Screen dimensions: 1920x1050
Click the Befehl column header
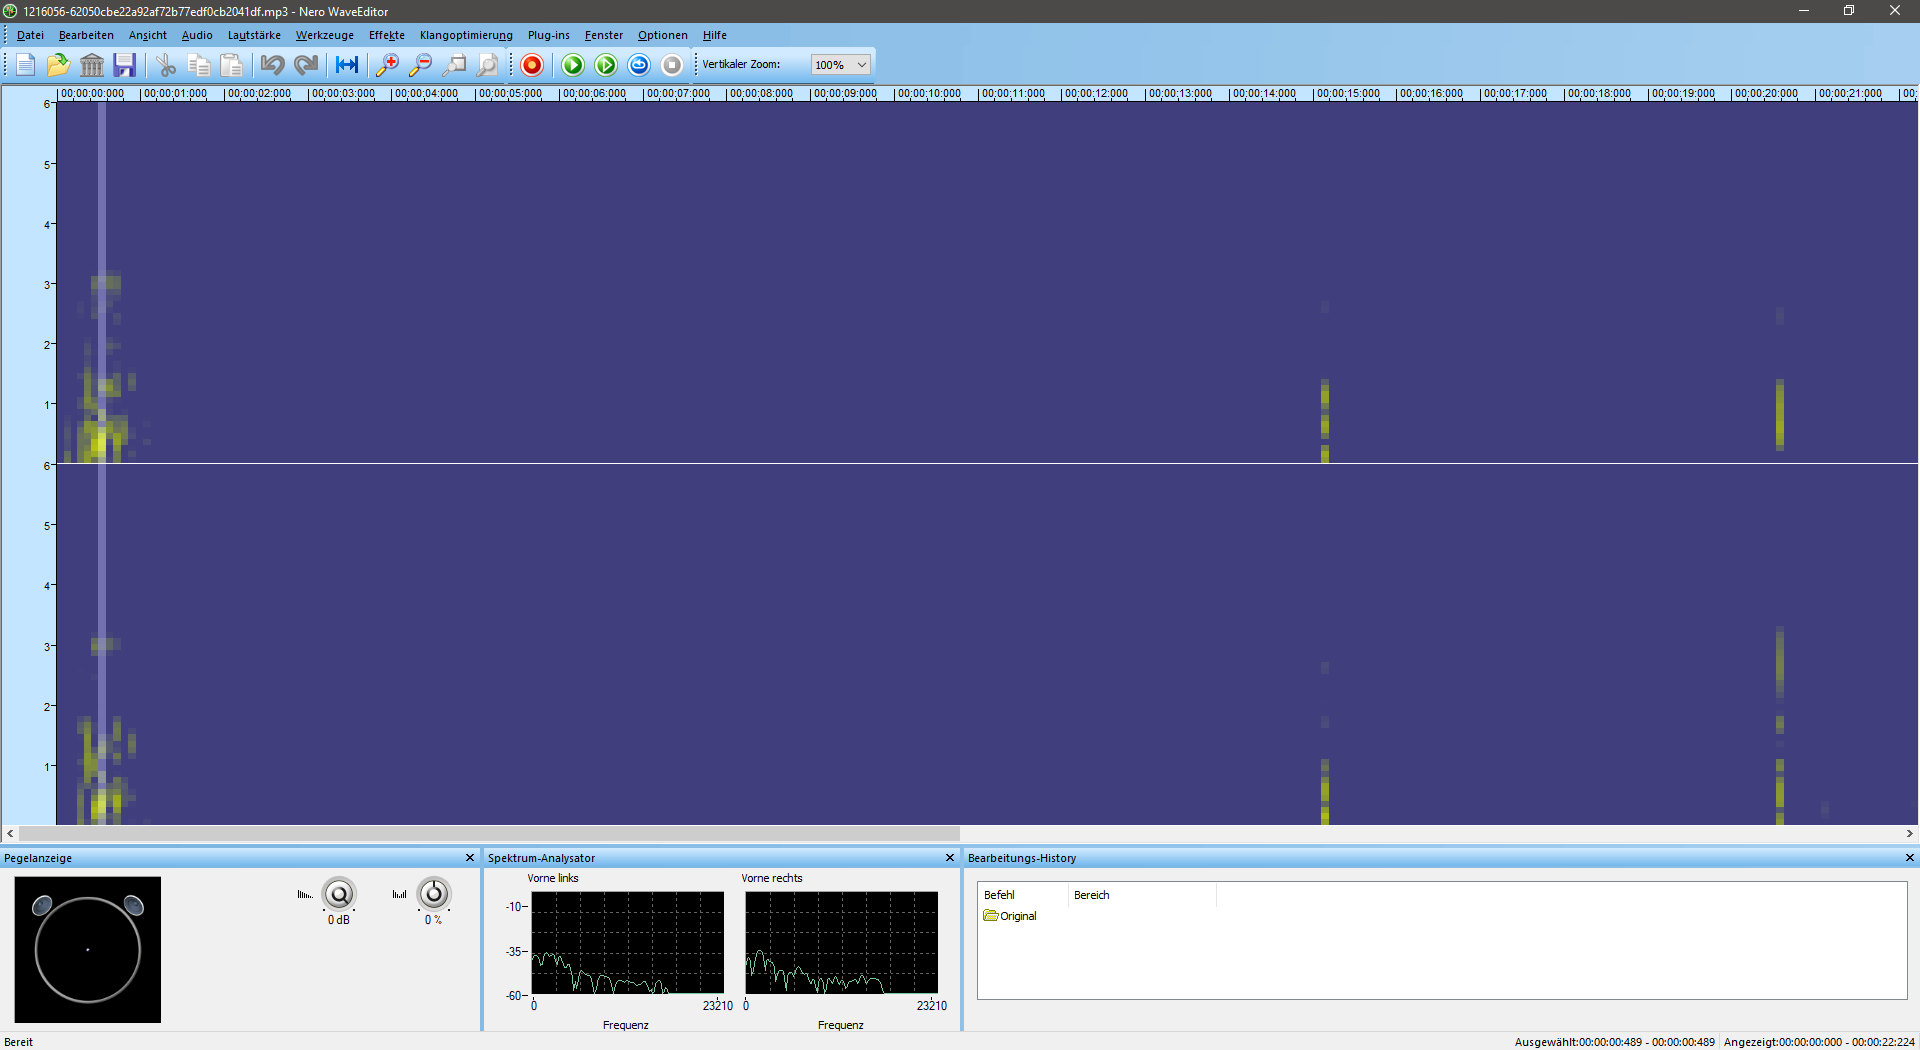click(1023, 895)
